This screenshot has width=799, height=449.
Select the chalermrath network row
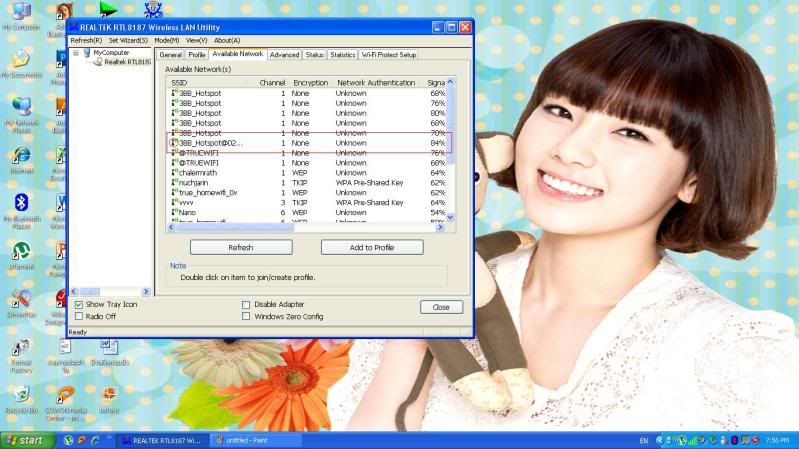[x=308, y=173]
